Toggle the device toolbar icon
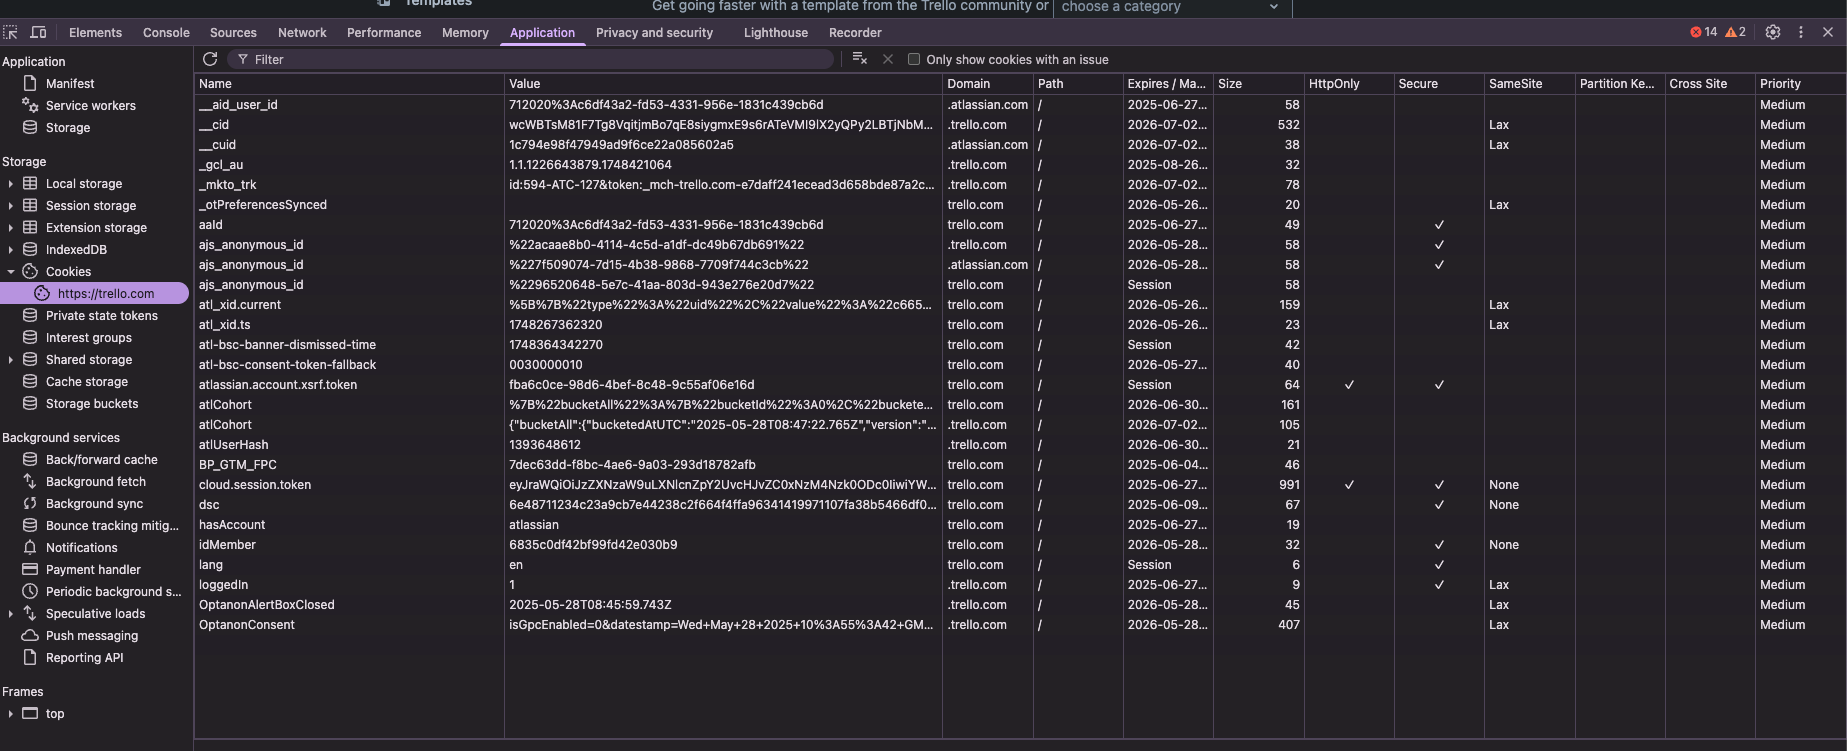 pos(38,32)
